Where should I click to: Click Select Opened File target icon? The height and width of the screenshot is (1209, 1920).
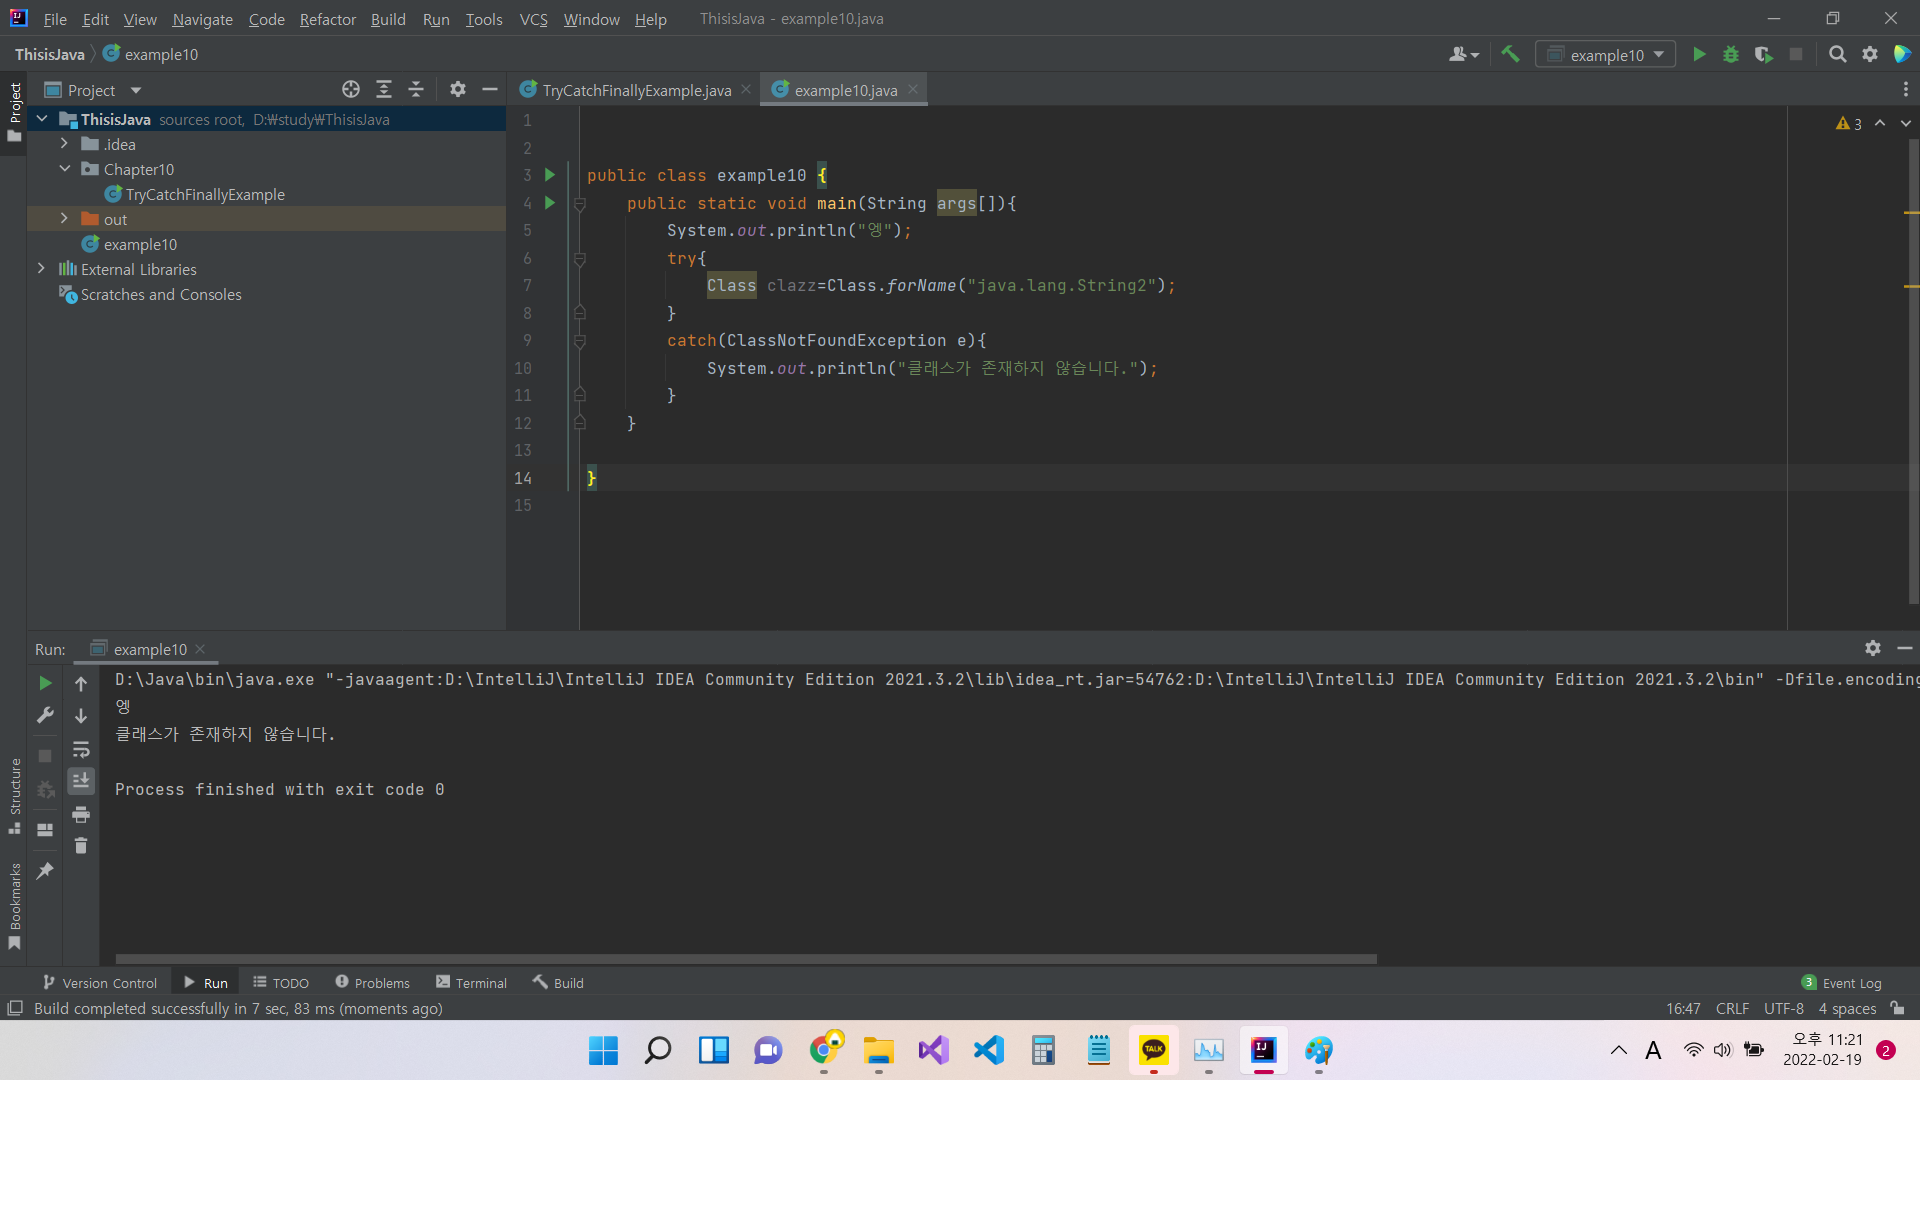click(x=350, y=90)
